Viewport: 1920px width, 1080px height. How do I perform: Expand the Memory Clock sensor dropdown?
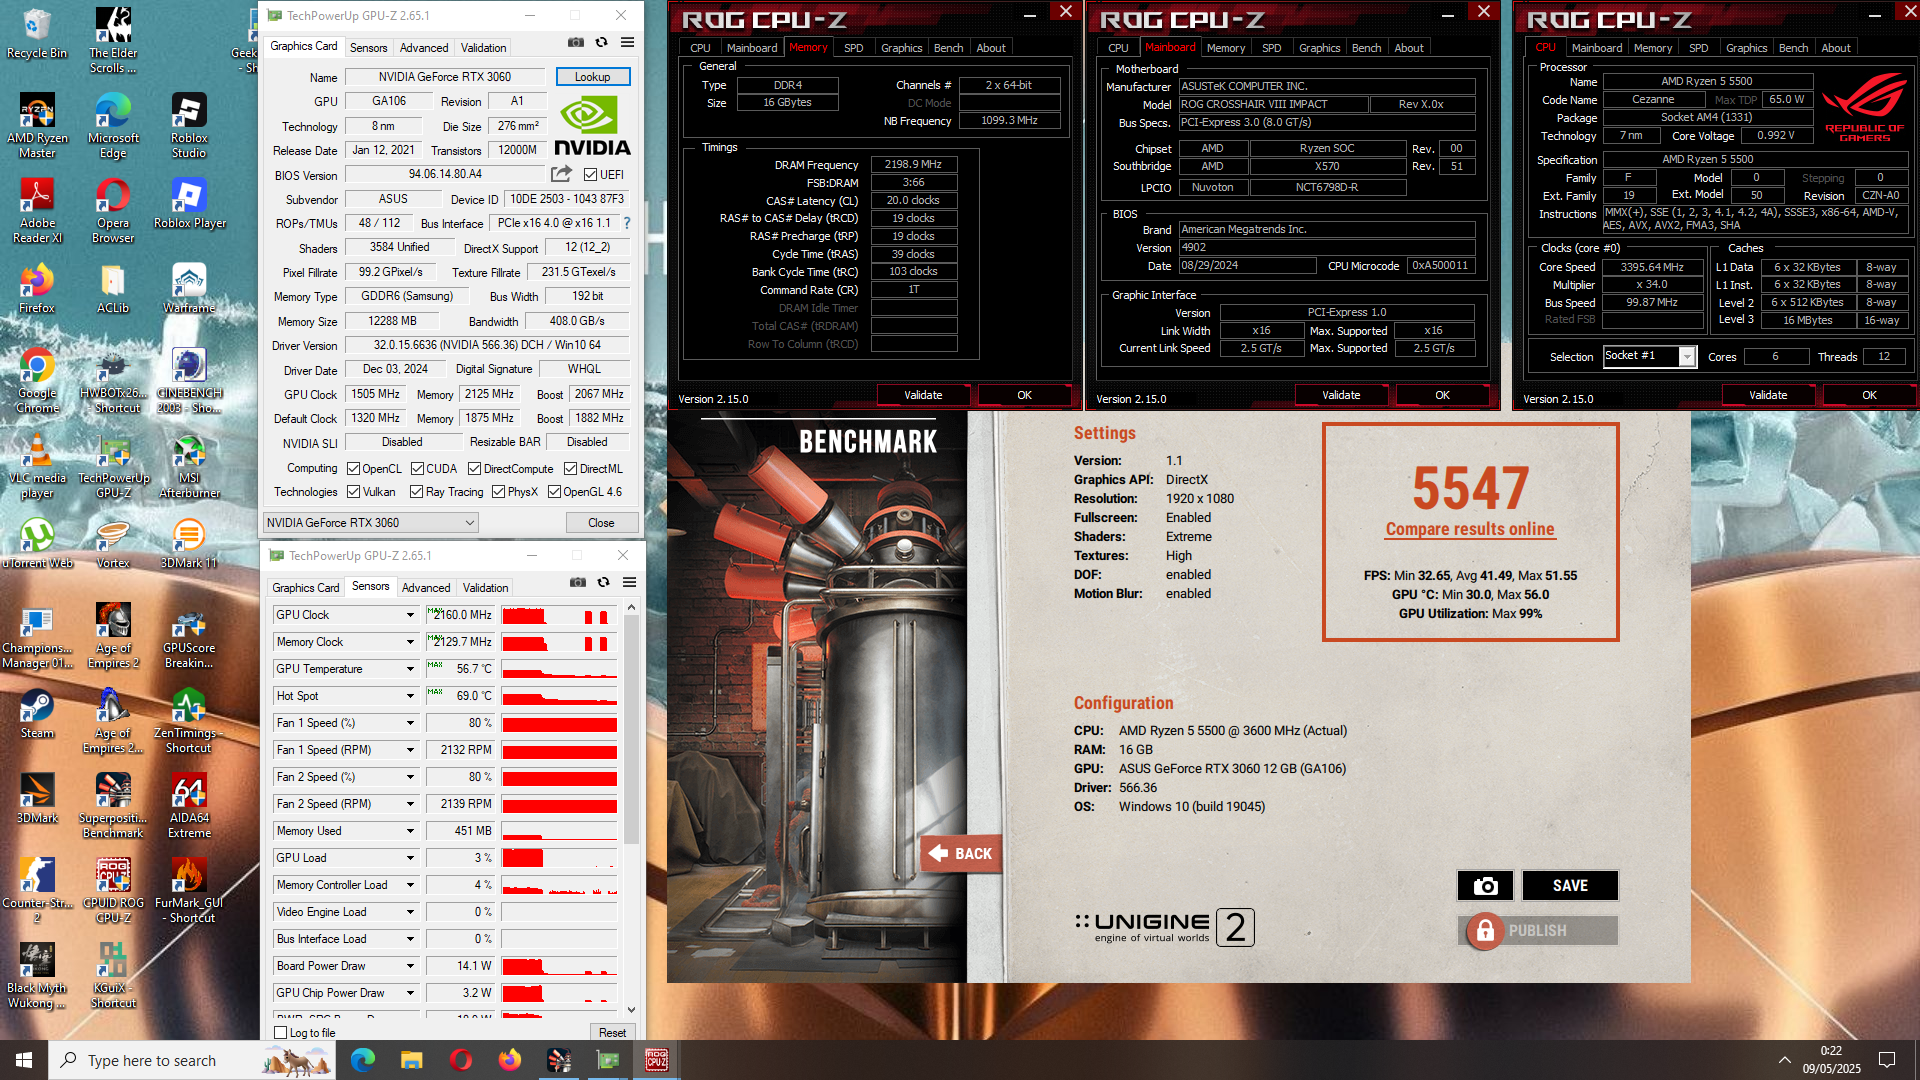click(410, 642)
